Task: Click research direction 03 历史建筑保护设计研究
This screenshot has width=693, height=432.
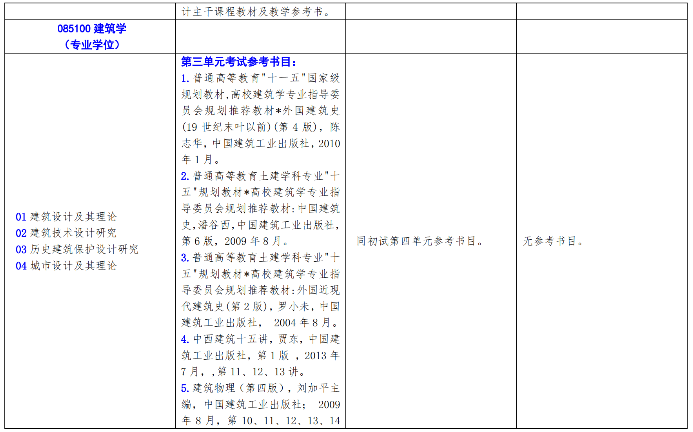Action: (x=77, y=248)
